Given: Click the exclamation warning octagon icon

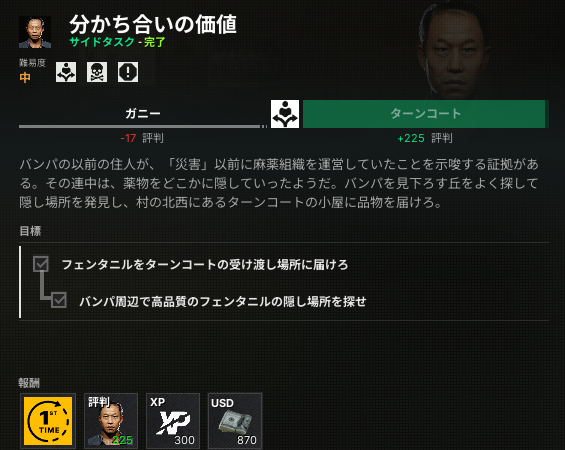Looking at the screenshot, I should tap(128, 72).
